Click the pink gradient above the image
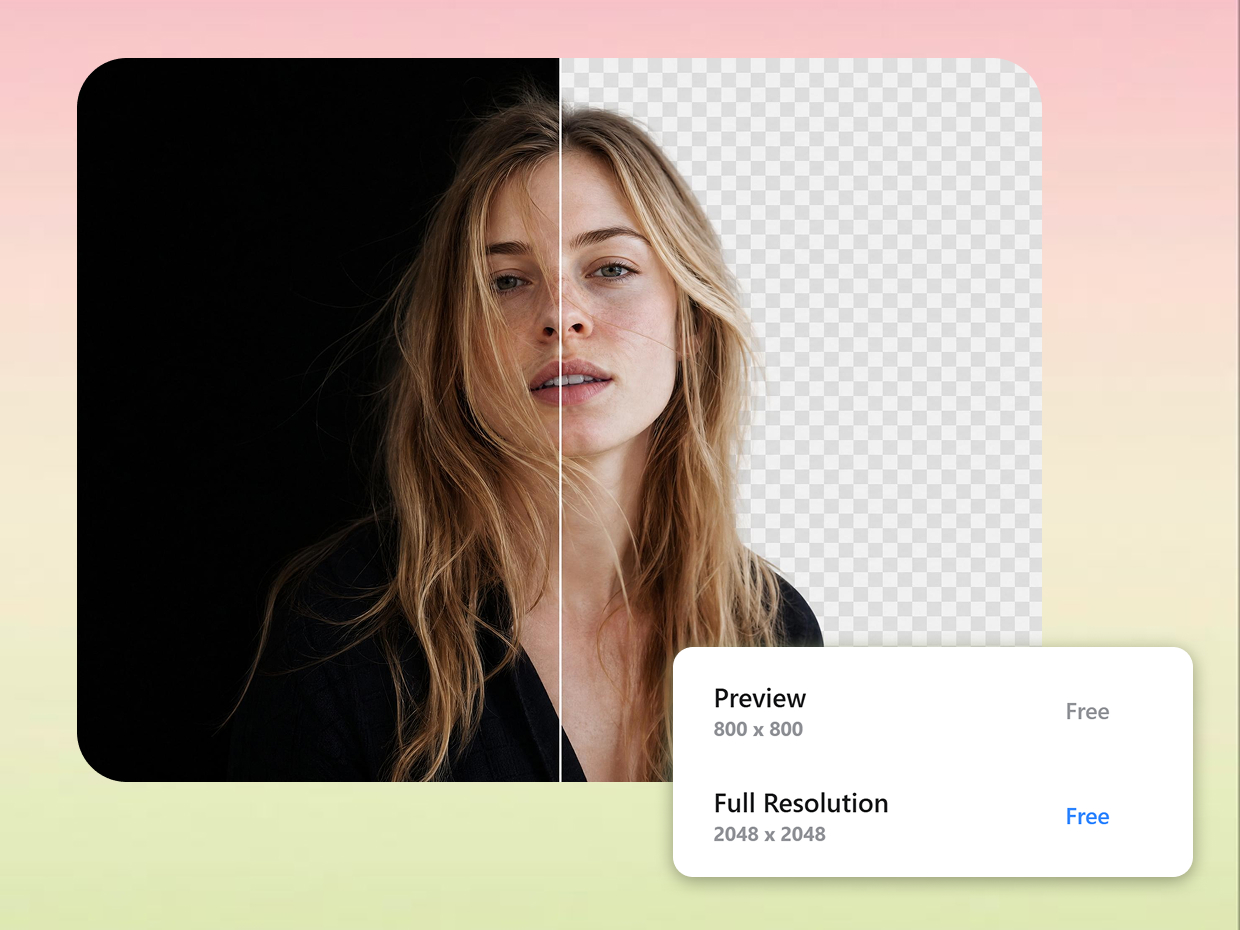Image resolution: width=1240 pixels, height=930 pixels. point(620,28)
